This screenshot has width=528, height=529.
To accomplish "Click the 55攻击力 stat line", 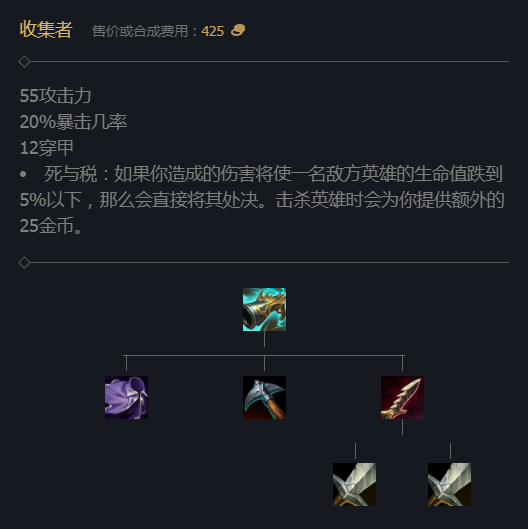I will pyautogui.click(x=56, y=96).
